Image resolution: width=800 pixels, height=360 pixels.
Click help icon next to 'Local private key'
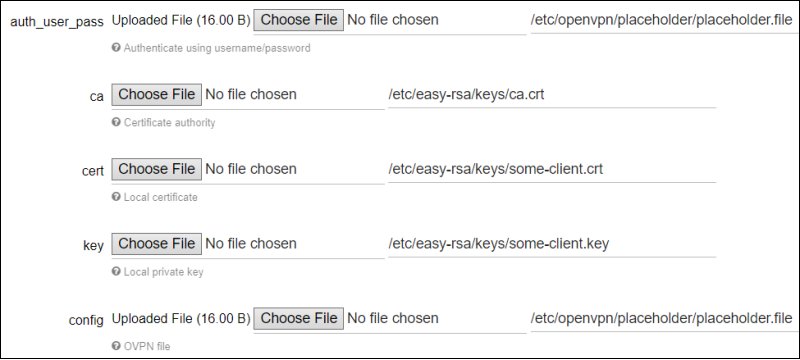click(x=116, y=272)
